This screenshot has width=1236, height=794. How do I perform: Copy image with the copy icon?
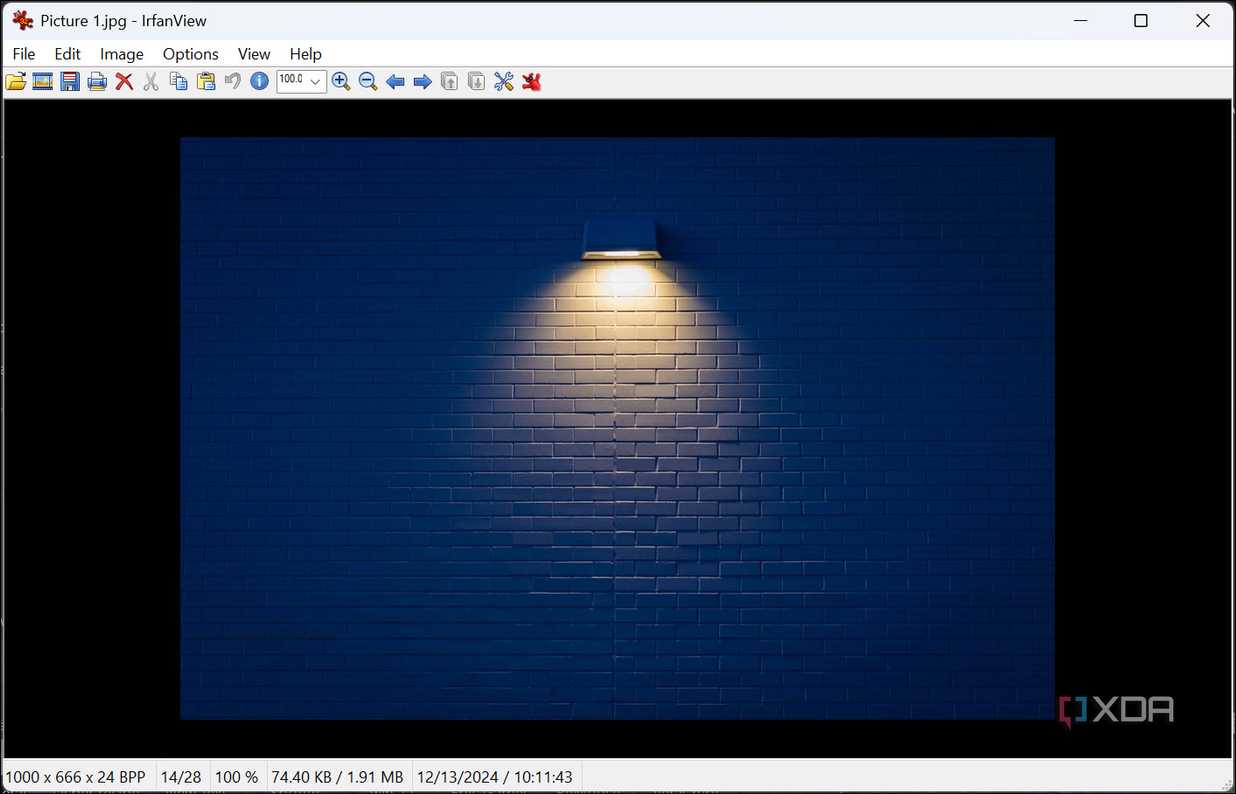(178, 82)
